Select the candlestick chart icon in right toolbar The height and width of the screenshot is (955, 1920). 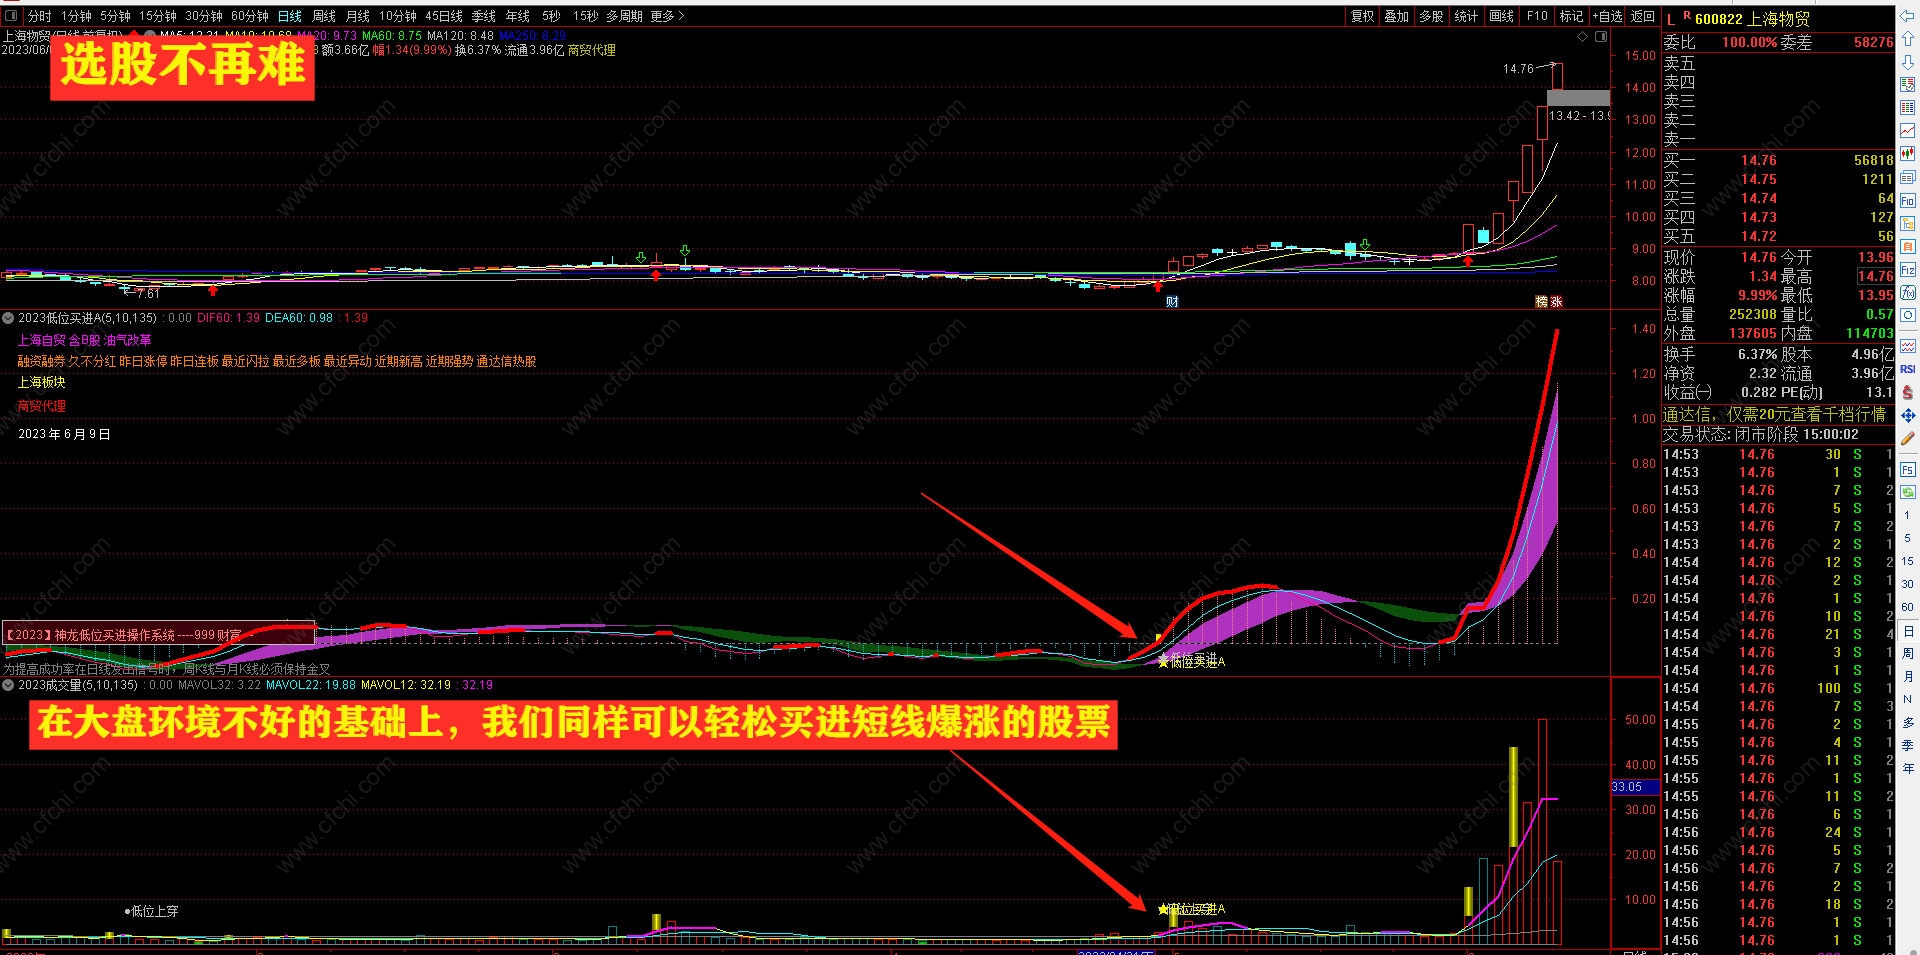1907,154
